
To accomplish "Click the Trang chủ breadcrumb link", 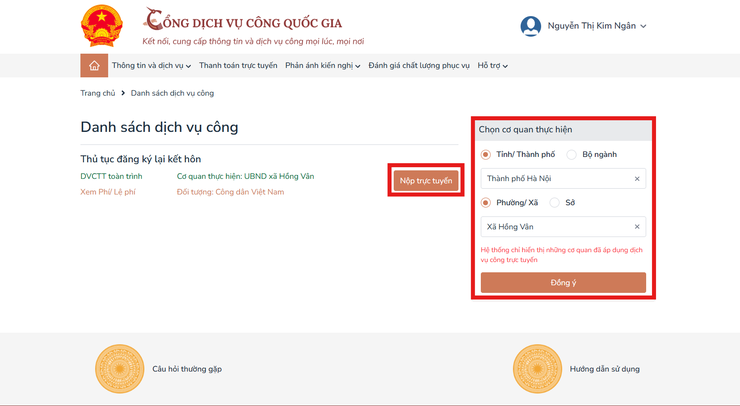I will coord(98,93).
